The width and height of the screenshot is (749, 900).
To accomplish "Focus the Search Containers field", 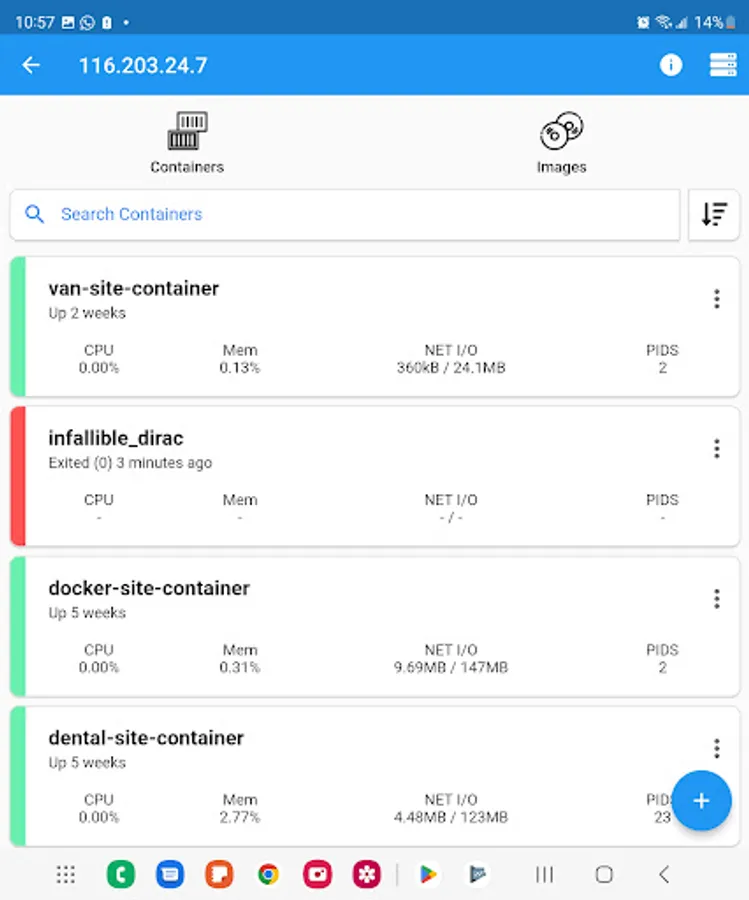I will (x=345, y=214).
